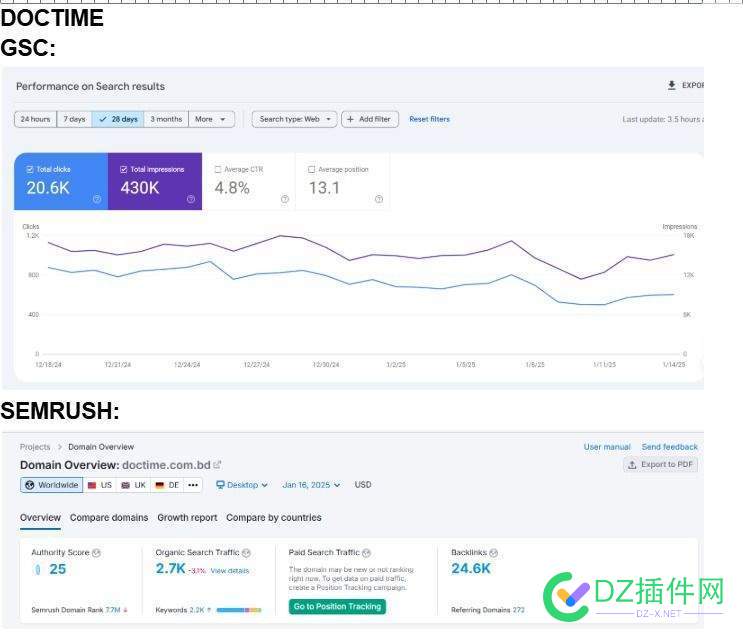
Task: Click the Reset filters link
Action: pyautogui.click(x=429, y=119)
